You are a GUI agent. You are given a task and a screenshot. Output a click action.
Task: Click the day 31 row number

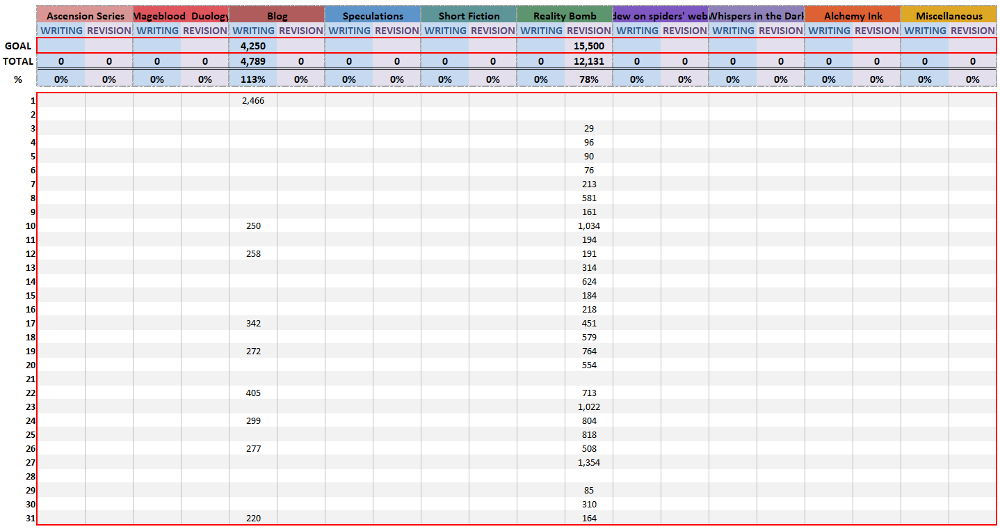[x=30, y=518]
